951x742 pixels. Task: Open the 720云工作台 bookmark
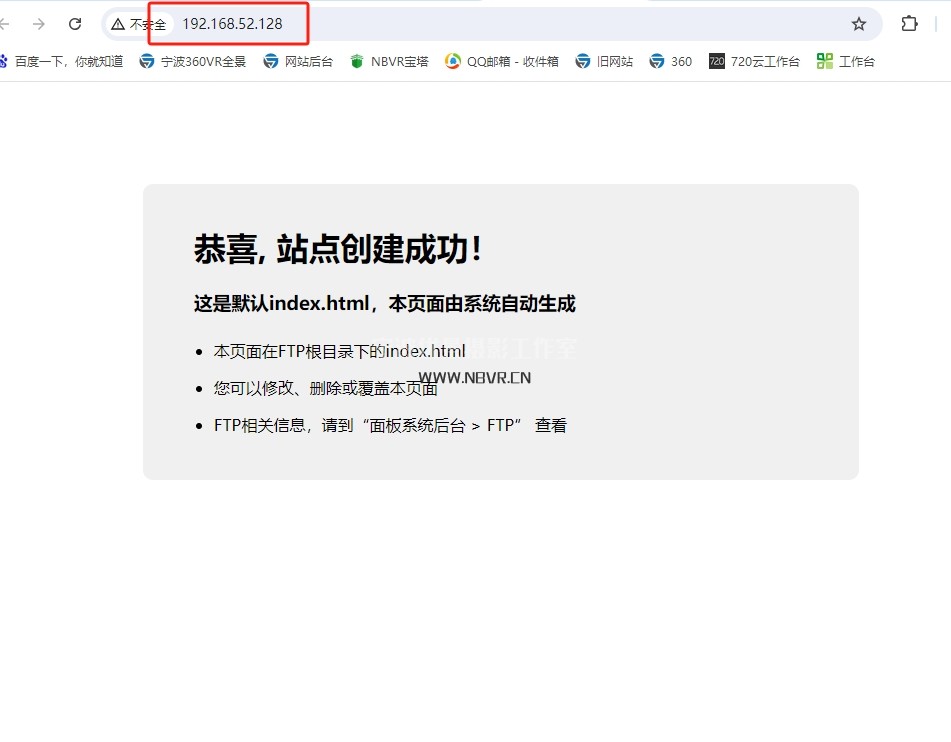point(754,61)
